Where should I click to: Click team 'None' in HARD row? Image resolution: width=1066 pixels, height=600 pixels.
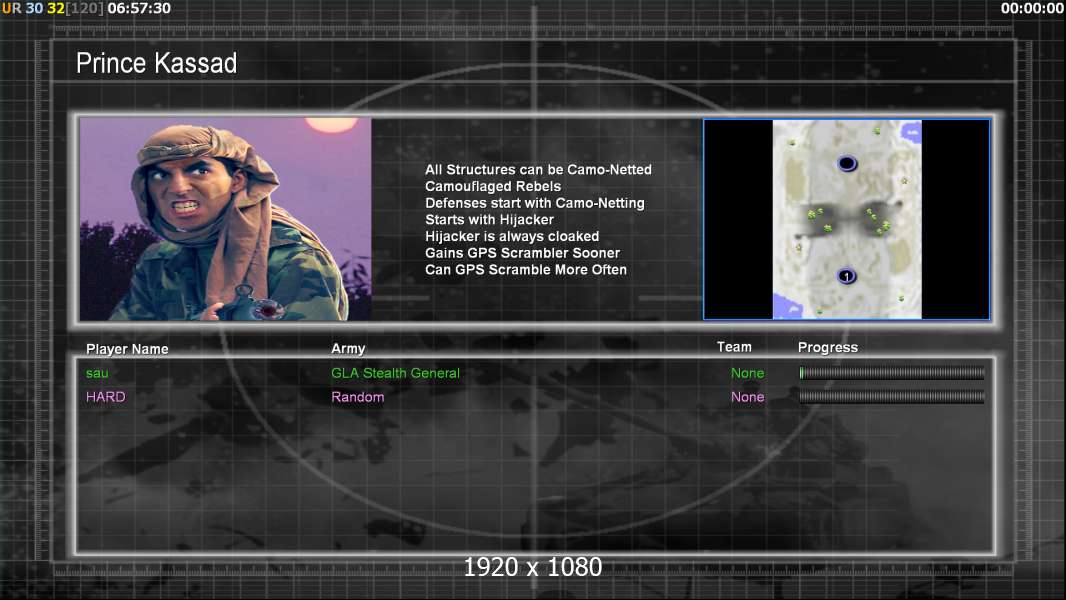tap(747, 397)
